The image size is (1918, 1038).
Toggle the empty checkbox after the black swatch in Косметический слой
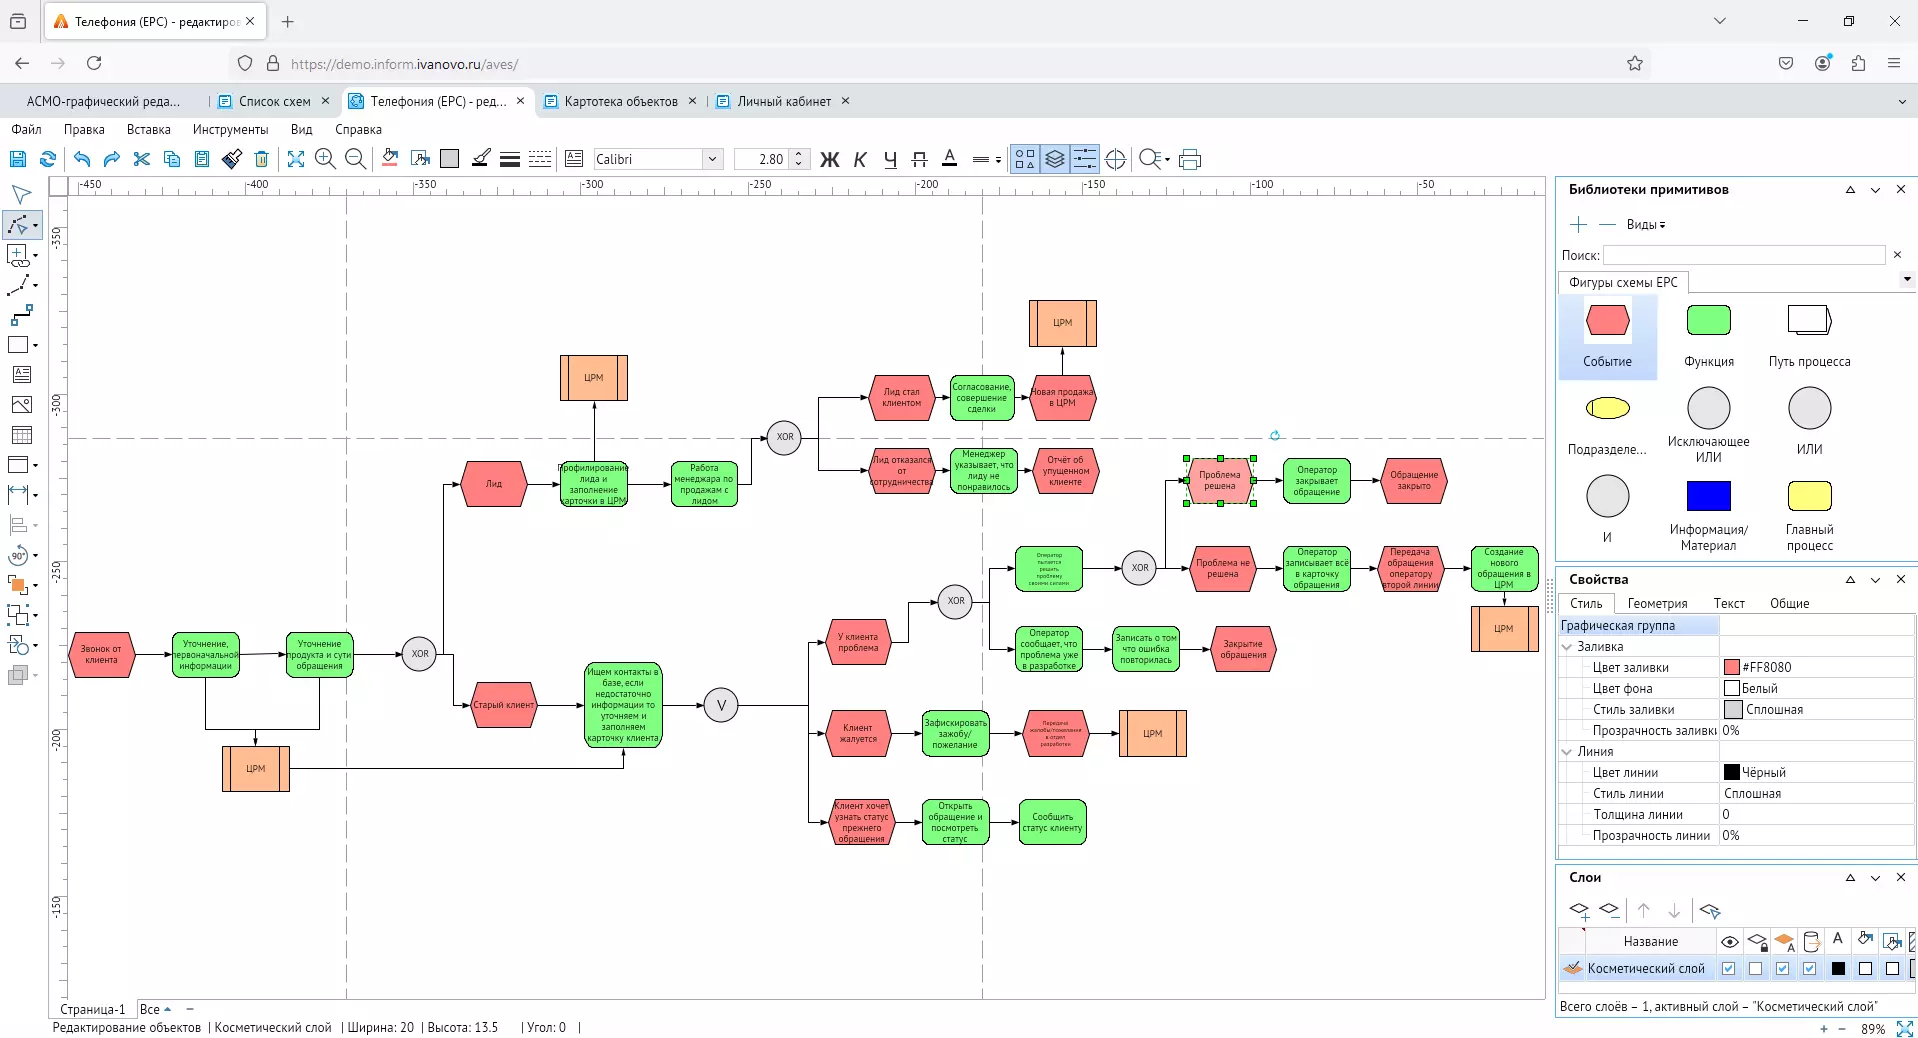[1865, 968]
